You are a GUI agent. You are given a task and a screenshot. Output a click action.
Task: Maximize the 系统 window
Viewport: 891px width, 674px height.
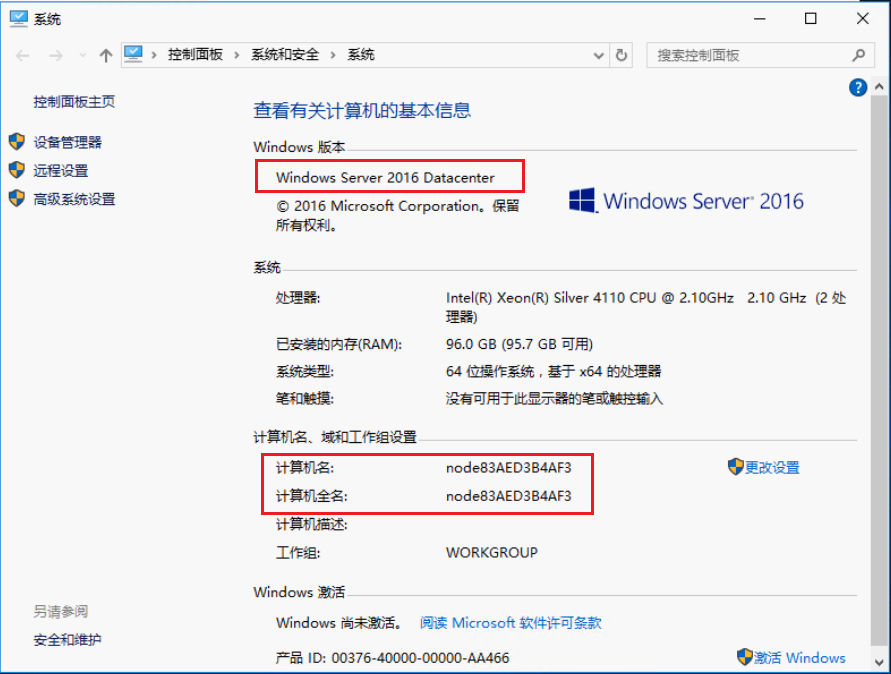[811, 19]
